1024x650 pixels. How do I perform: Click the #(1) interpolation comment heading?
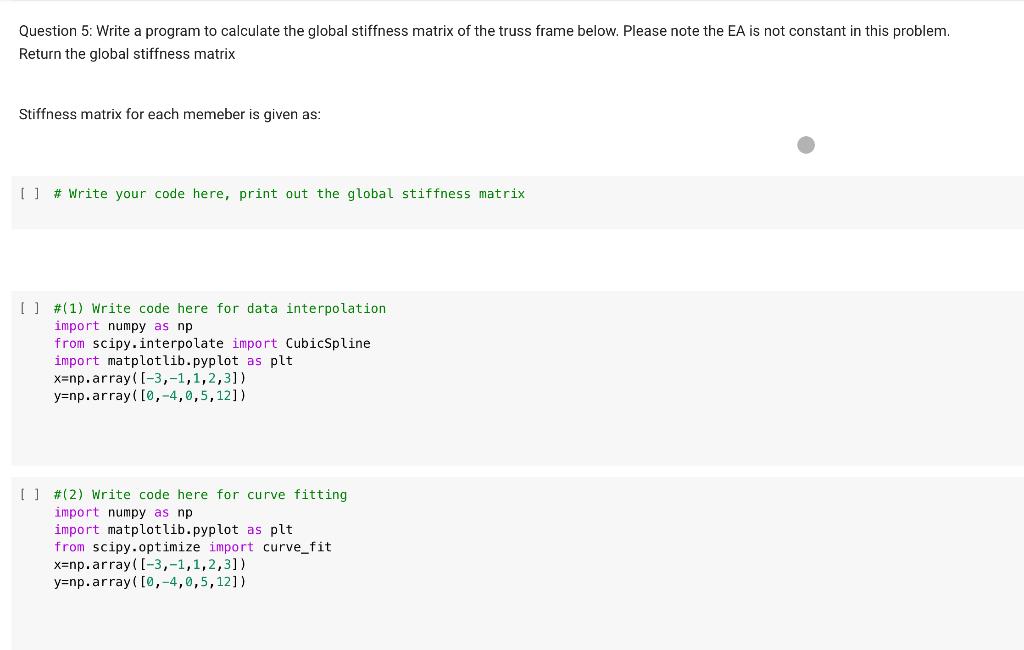[x=220, y=308]
